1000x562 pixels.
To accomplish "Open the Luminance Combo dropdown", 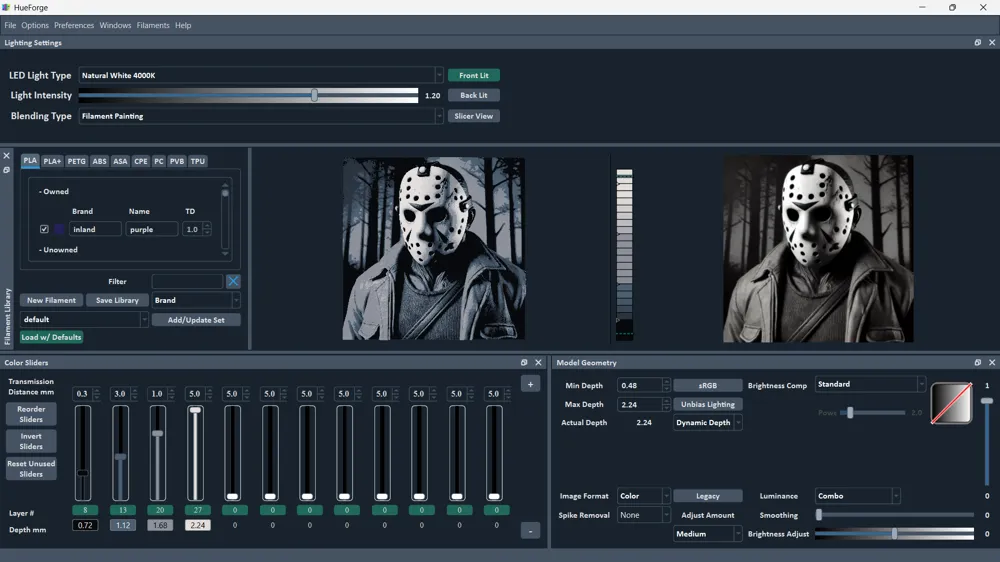I will tap(857, 496).
